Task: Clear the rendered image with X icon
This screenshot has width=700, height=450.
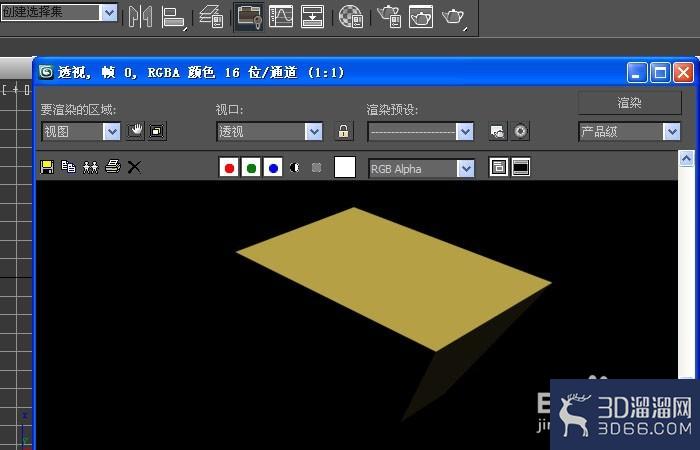Action: coord(134,167)
